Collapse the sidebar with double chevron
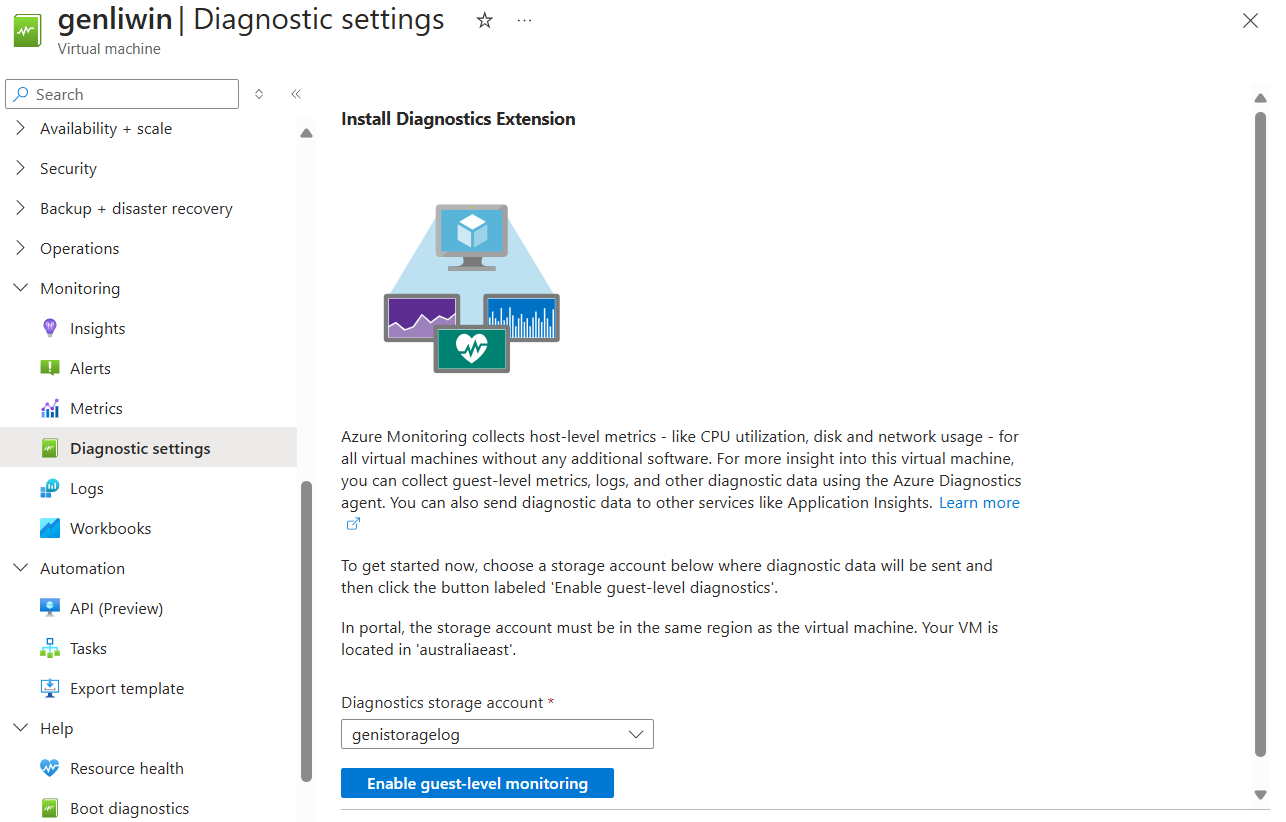This screenshot has height=822, width=1286. [296, 94]
